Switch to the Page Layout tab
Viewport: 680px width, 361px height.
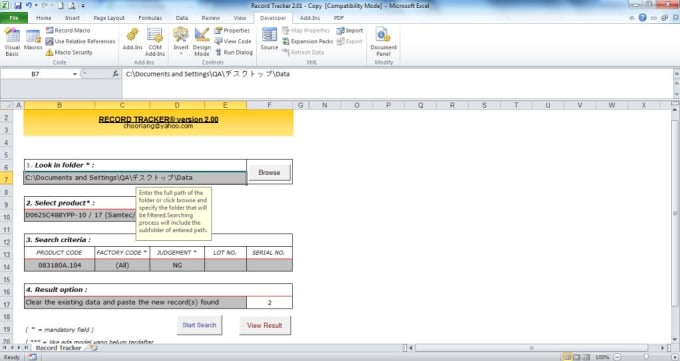pyautogui.click(x=109, y=18)
